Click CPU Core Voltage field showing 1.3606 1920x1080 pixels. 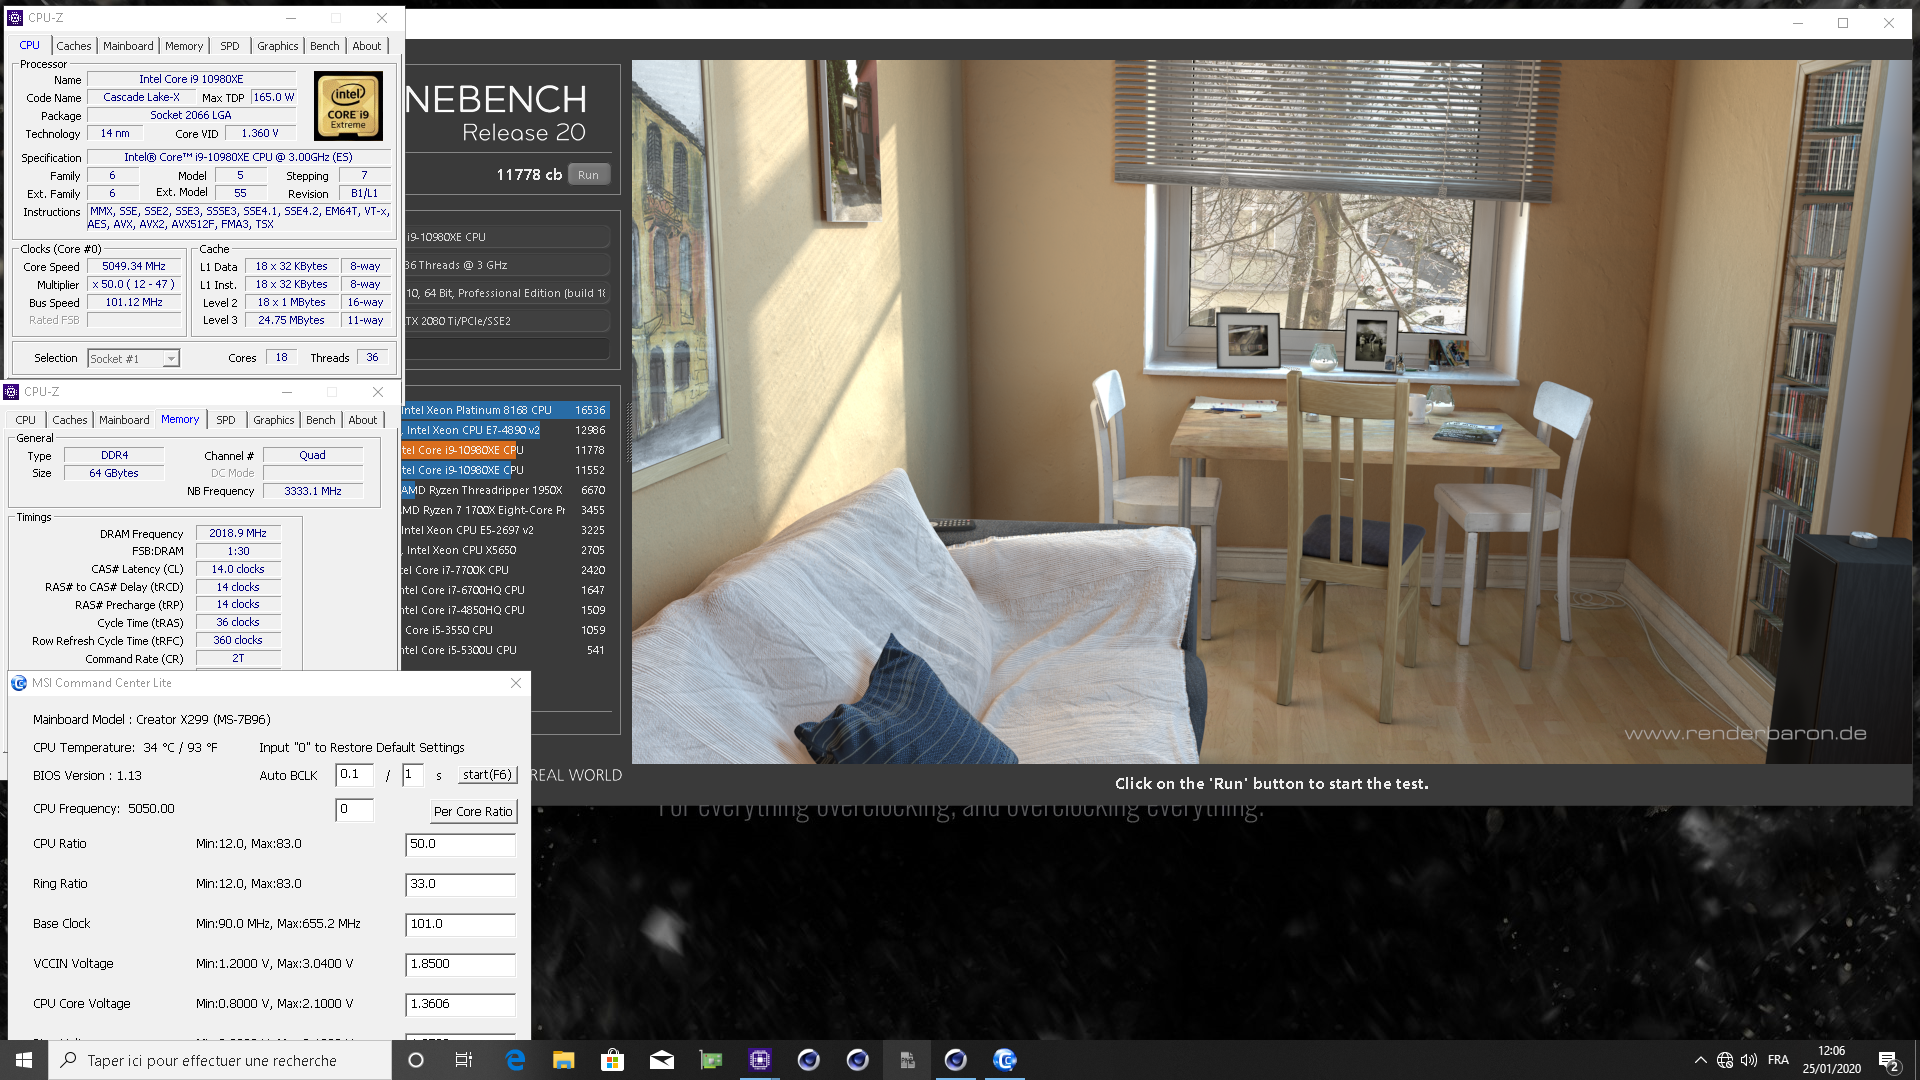[x=460, y=1005]
